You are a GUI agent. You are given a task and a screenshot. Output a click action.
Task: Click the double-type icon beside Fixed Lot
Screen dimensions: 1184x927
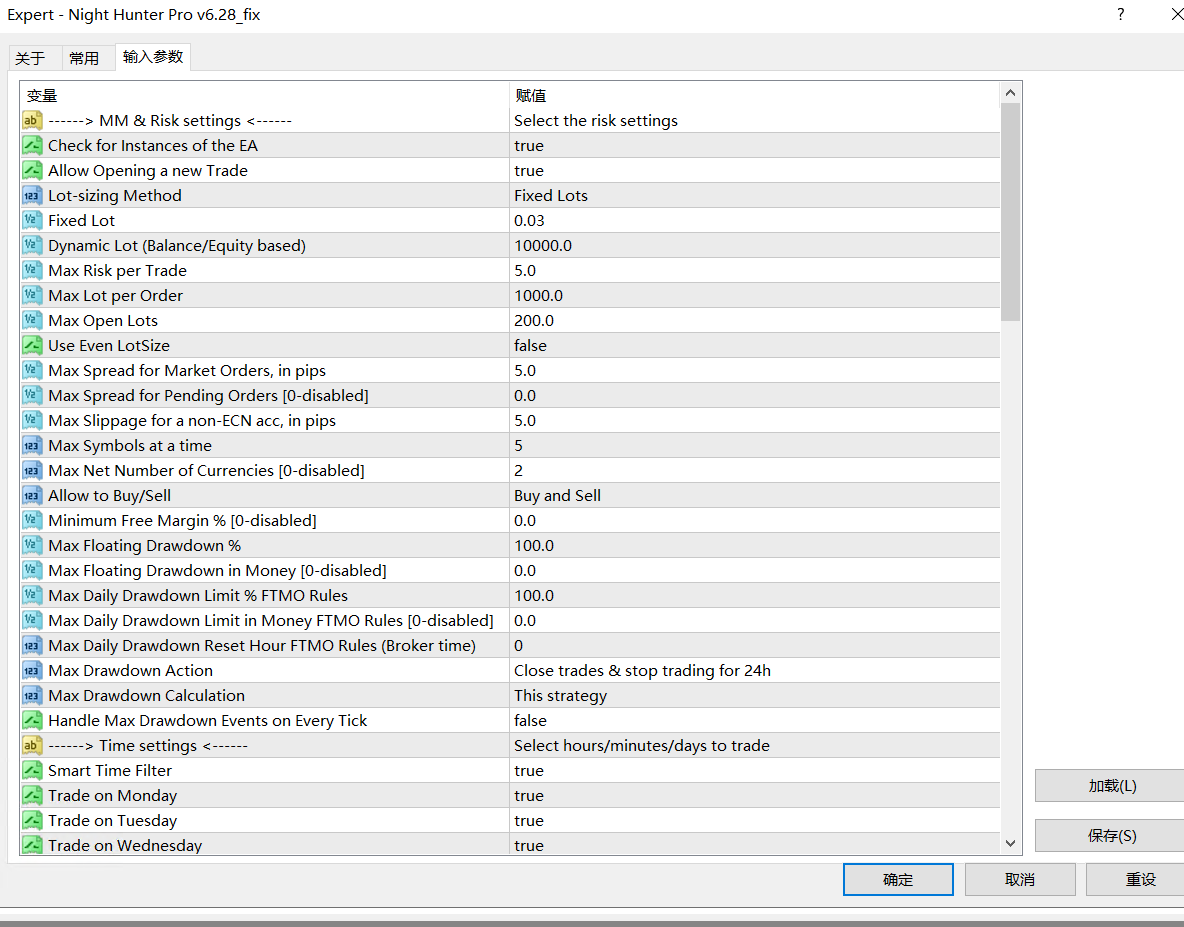(x=32, y=220)
